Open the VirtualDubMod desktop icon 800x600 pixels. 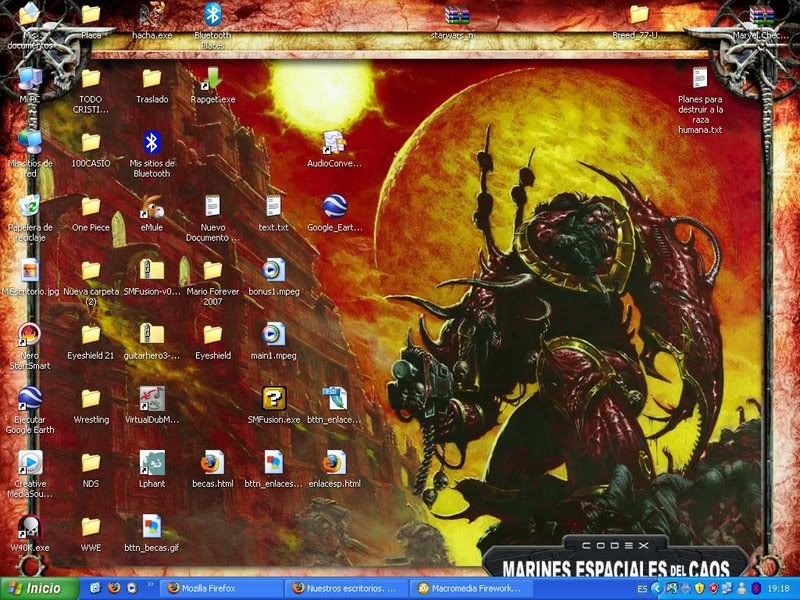tap(152, 399)
